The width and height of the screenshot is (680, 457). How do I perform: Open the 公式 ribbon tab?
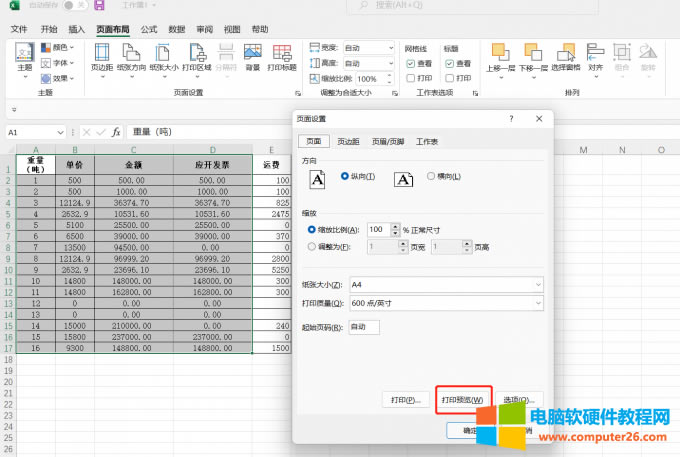coord(149,29)
